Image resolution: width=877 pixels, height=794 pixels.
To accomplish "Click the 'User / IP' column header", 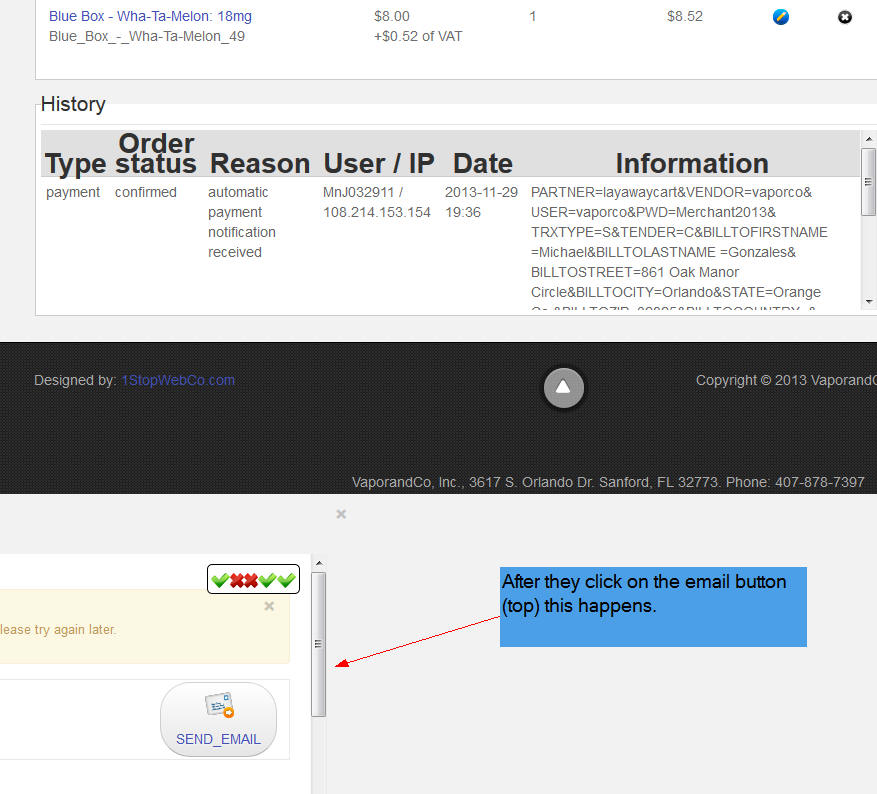I will click(379, 164).
